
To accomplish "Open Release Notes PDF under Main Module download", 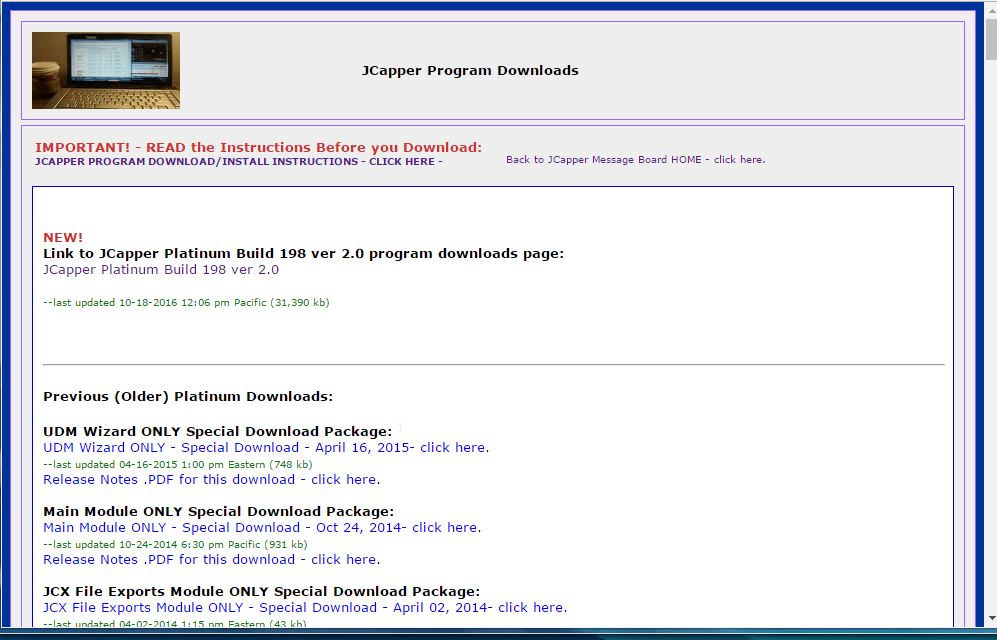I will coord(211,560).
